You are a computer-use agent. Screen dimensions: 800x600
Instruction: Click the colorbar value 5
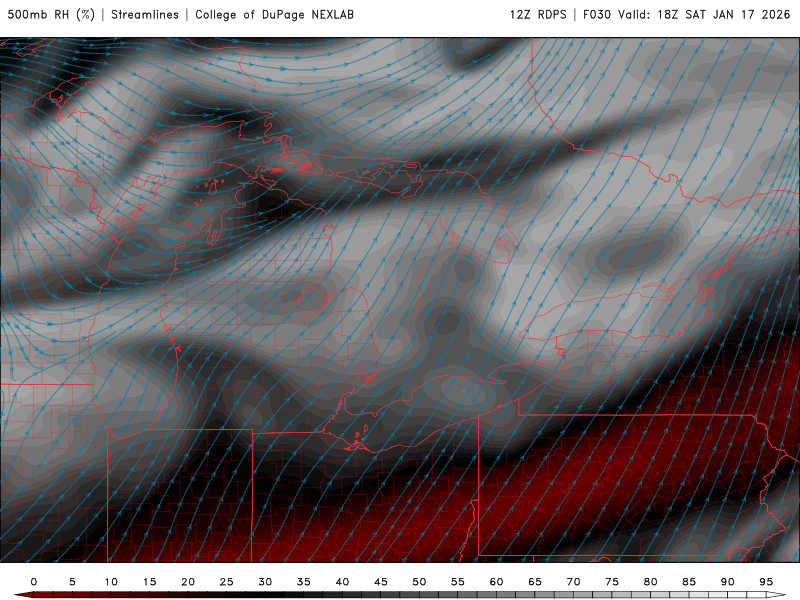click(72, 582)
